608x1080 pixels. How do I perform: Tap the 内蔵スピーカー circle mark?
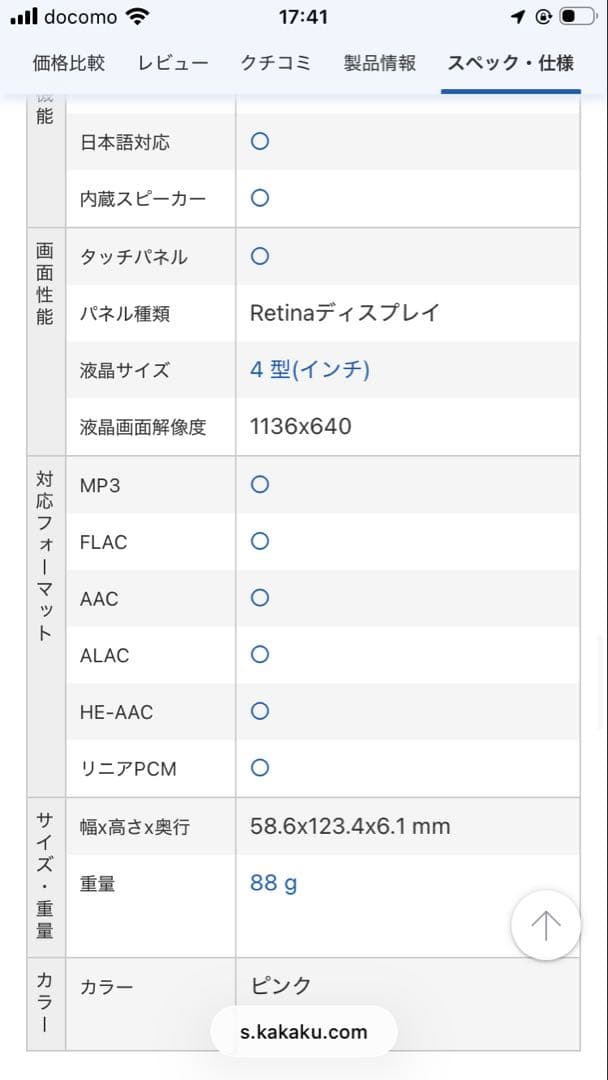tap(259, 199)
